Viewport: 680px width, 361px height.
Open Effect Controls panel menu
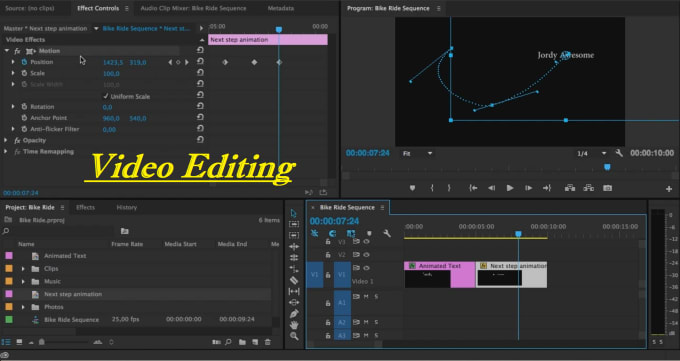(x=127, y=8)
